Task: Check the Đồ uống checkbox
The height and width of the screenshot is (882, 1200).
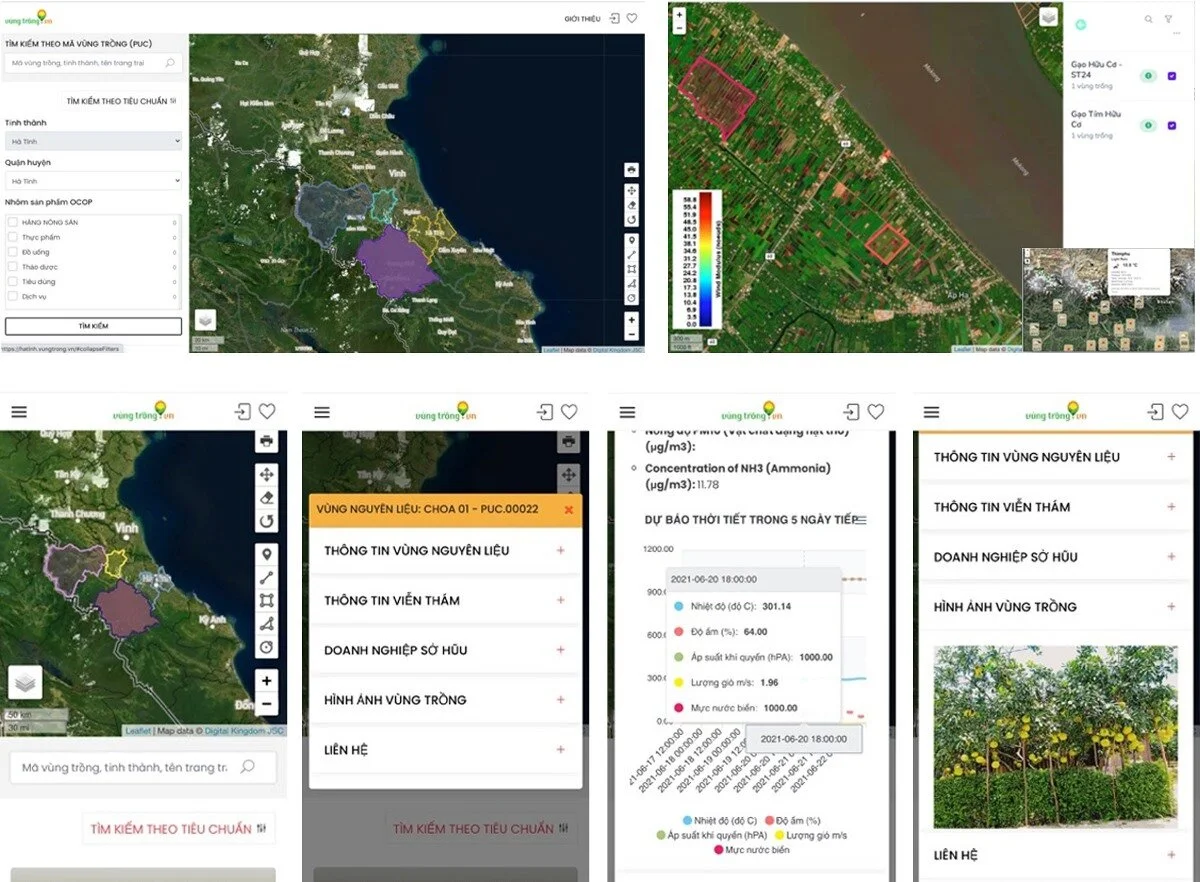Action: pyautogui.click(x=12, y=252)
